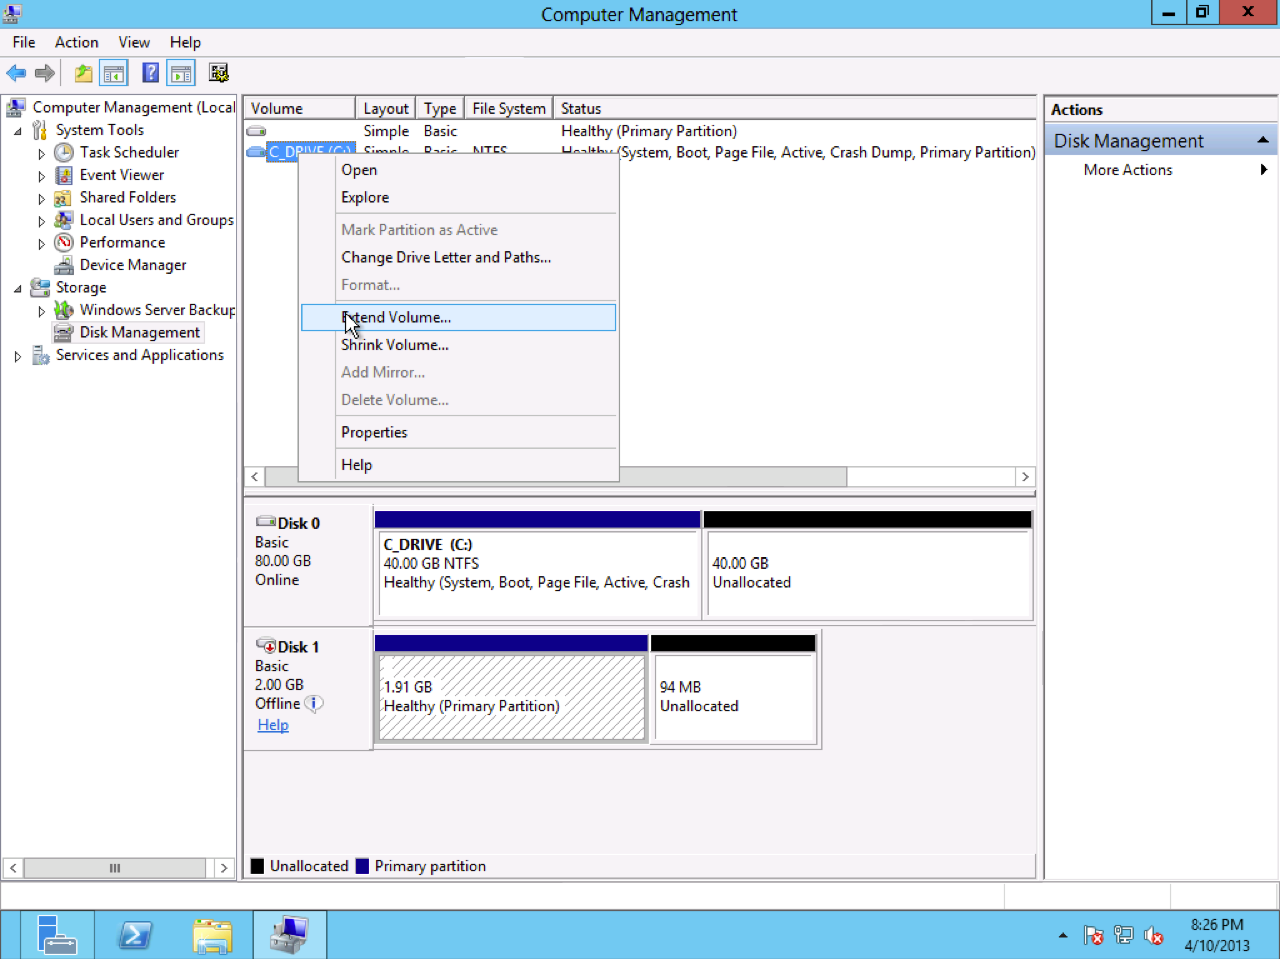Collapse the Storage tree node
The width and height of the screenshot is (1280, 959).
17,288
